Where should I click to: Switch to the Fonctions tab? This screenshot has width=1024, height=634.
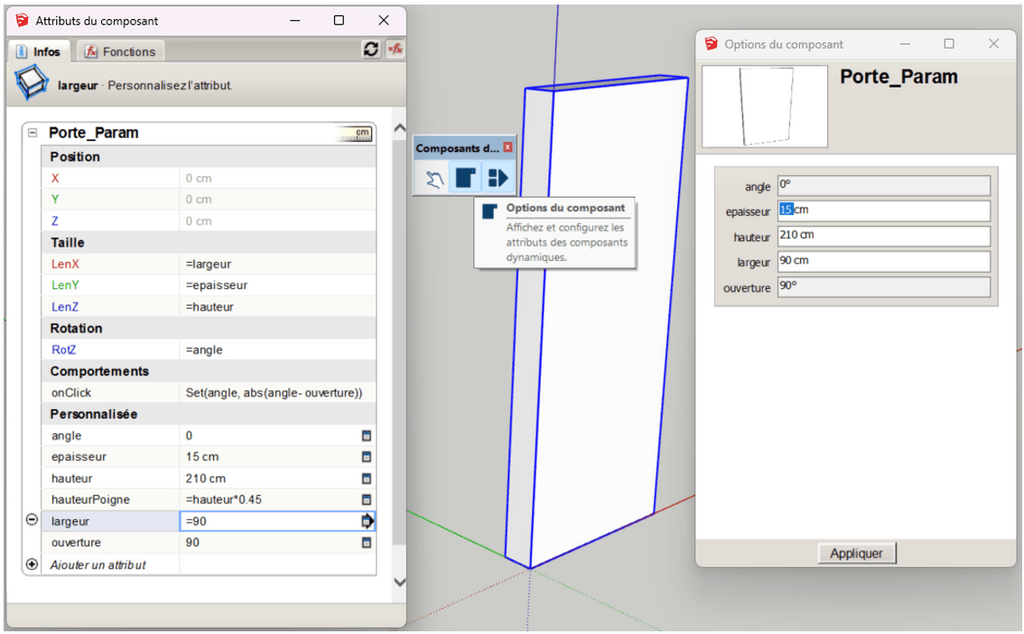[x=120, y=51]
